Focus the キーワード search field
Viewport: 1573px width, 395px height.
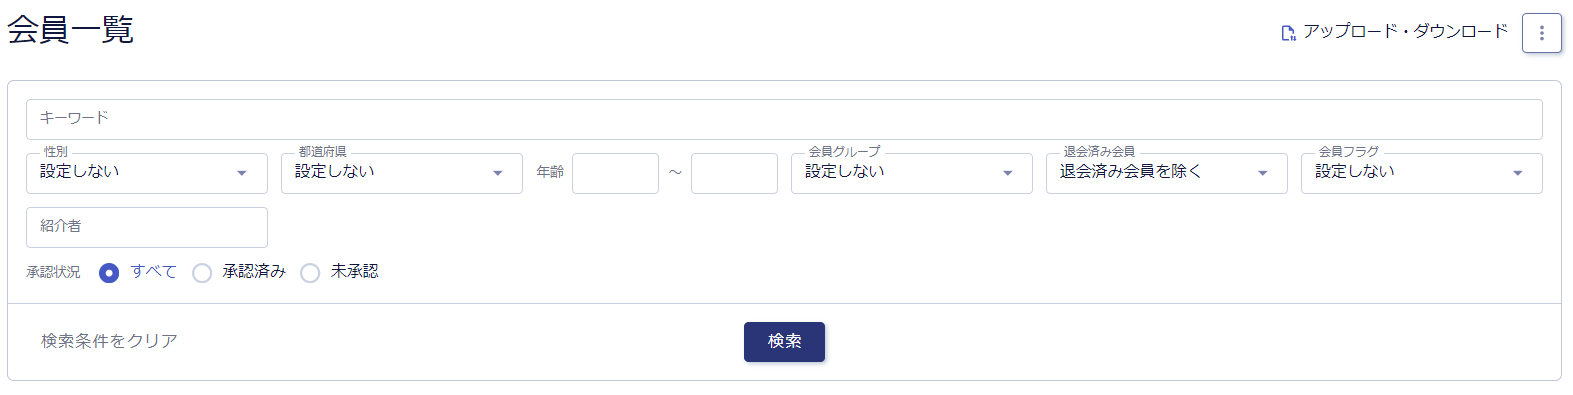click(784, 119)
